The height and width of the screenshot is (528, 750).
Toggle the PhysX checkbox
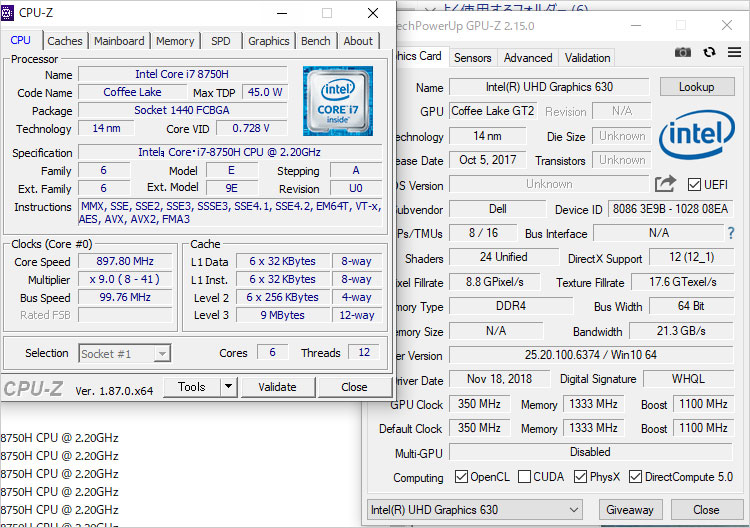[580, 476]
